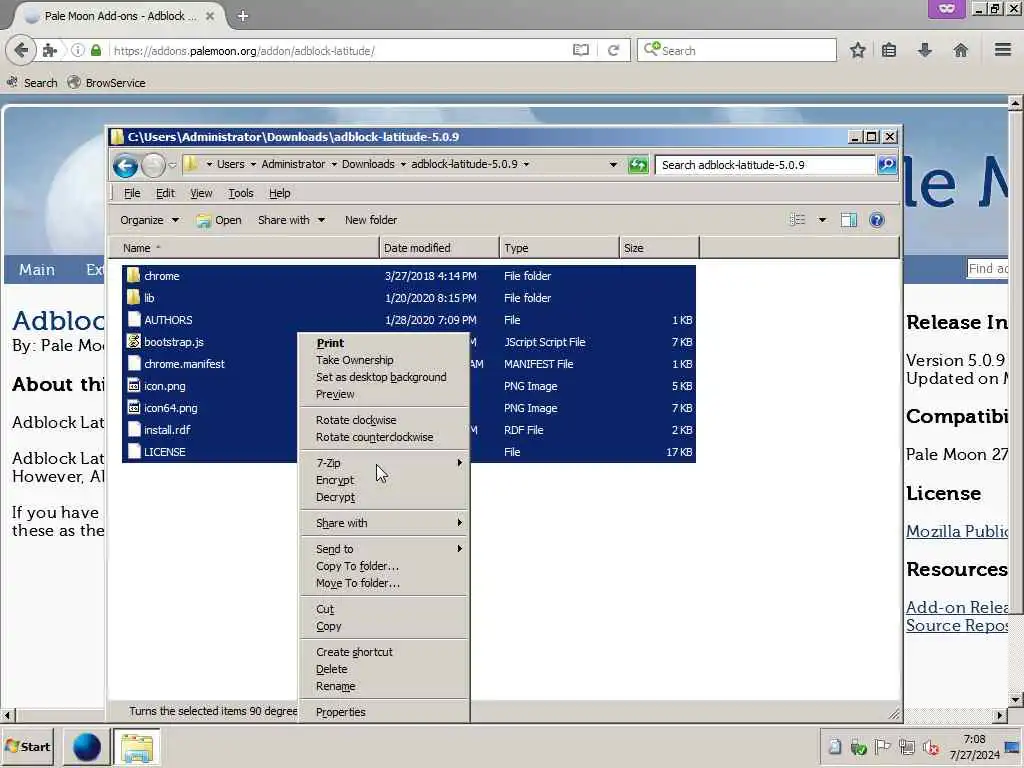
Task: Click the muted volume tray icon
Action: (931, 747)
